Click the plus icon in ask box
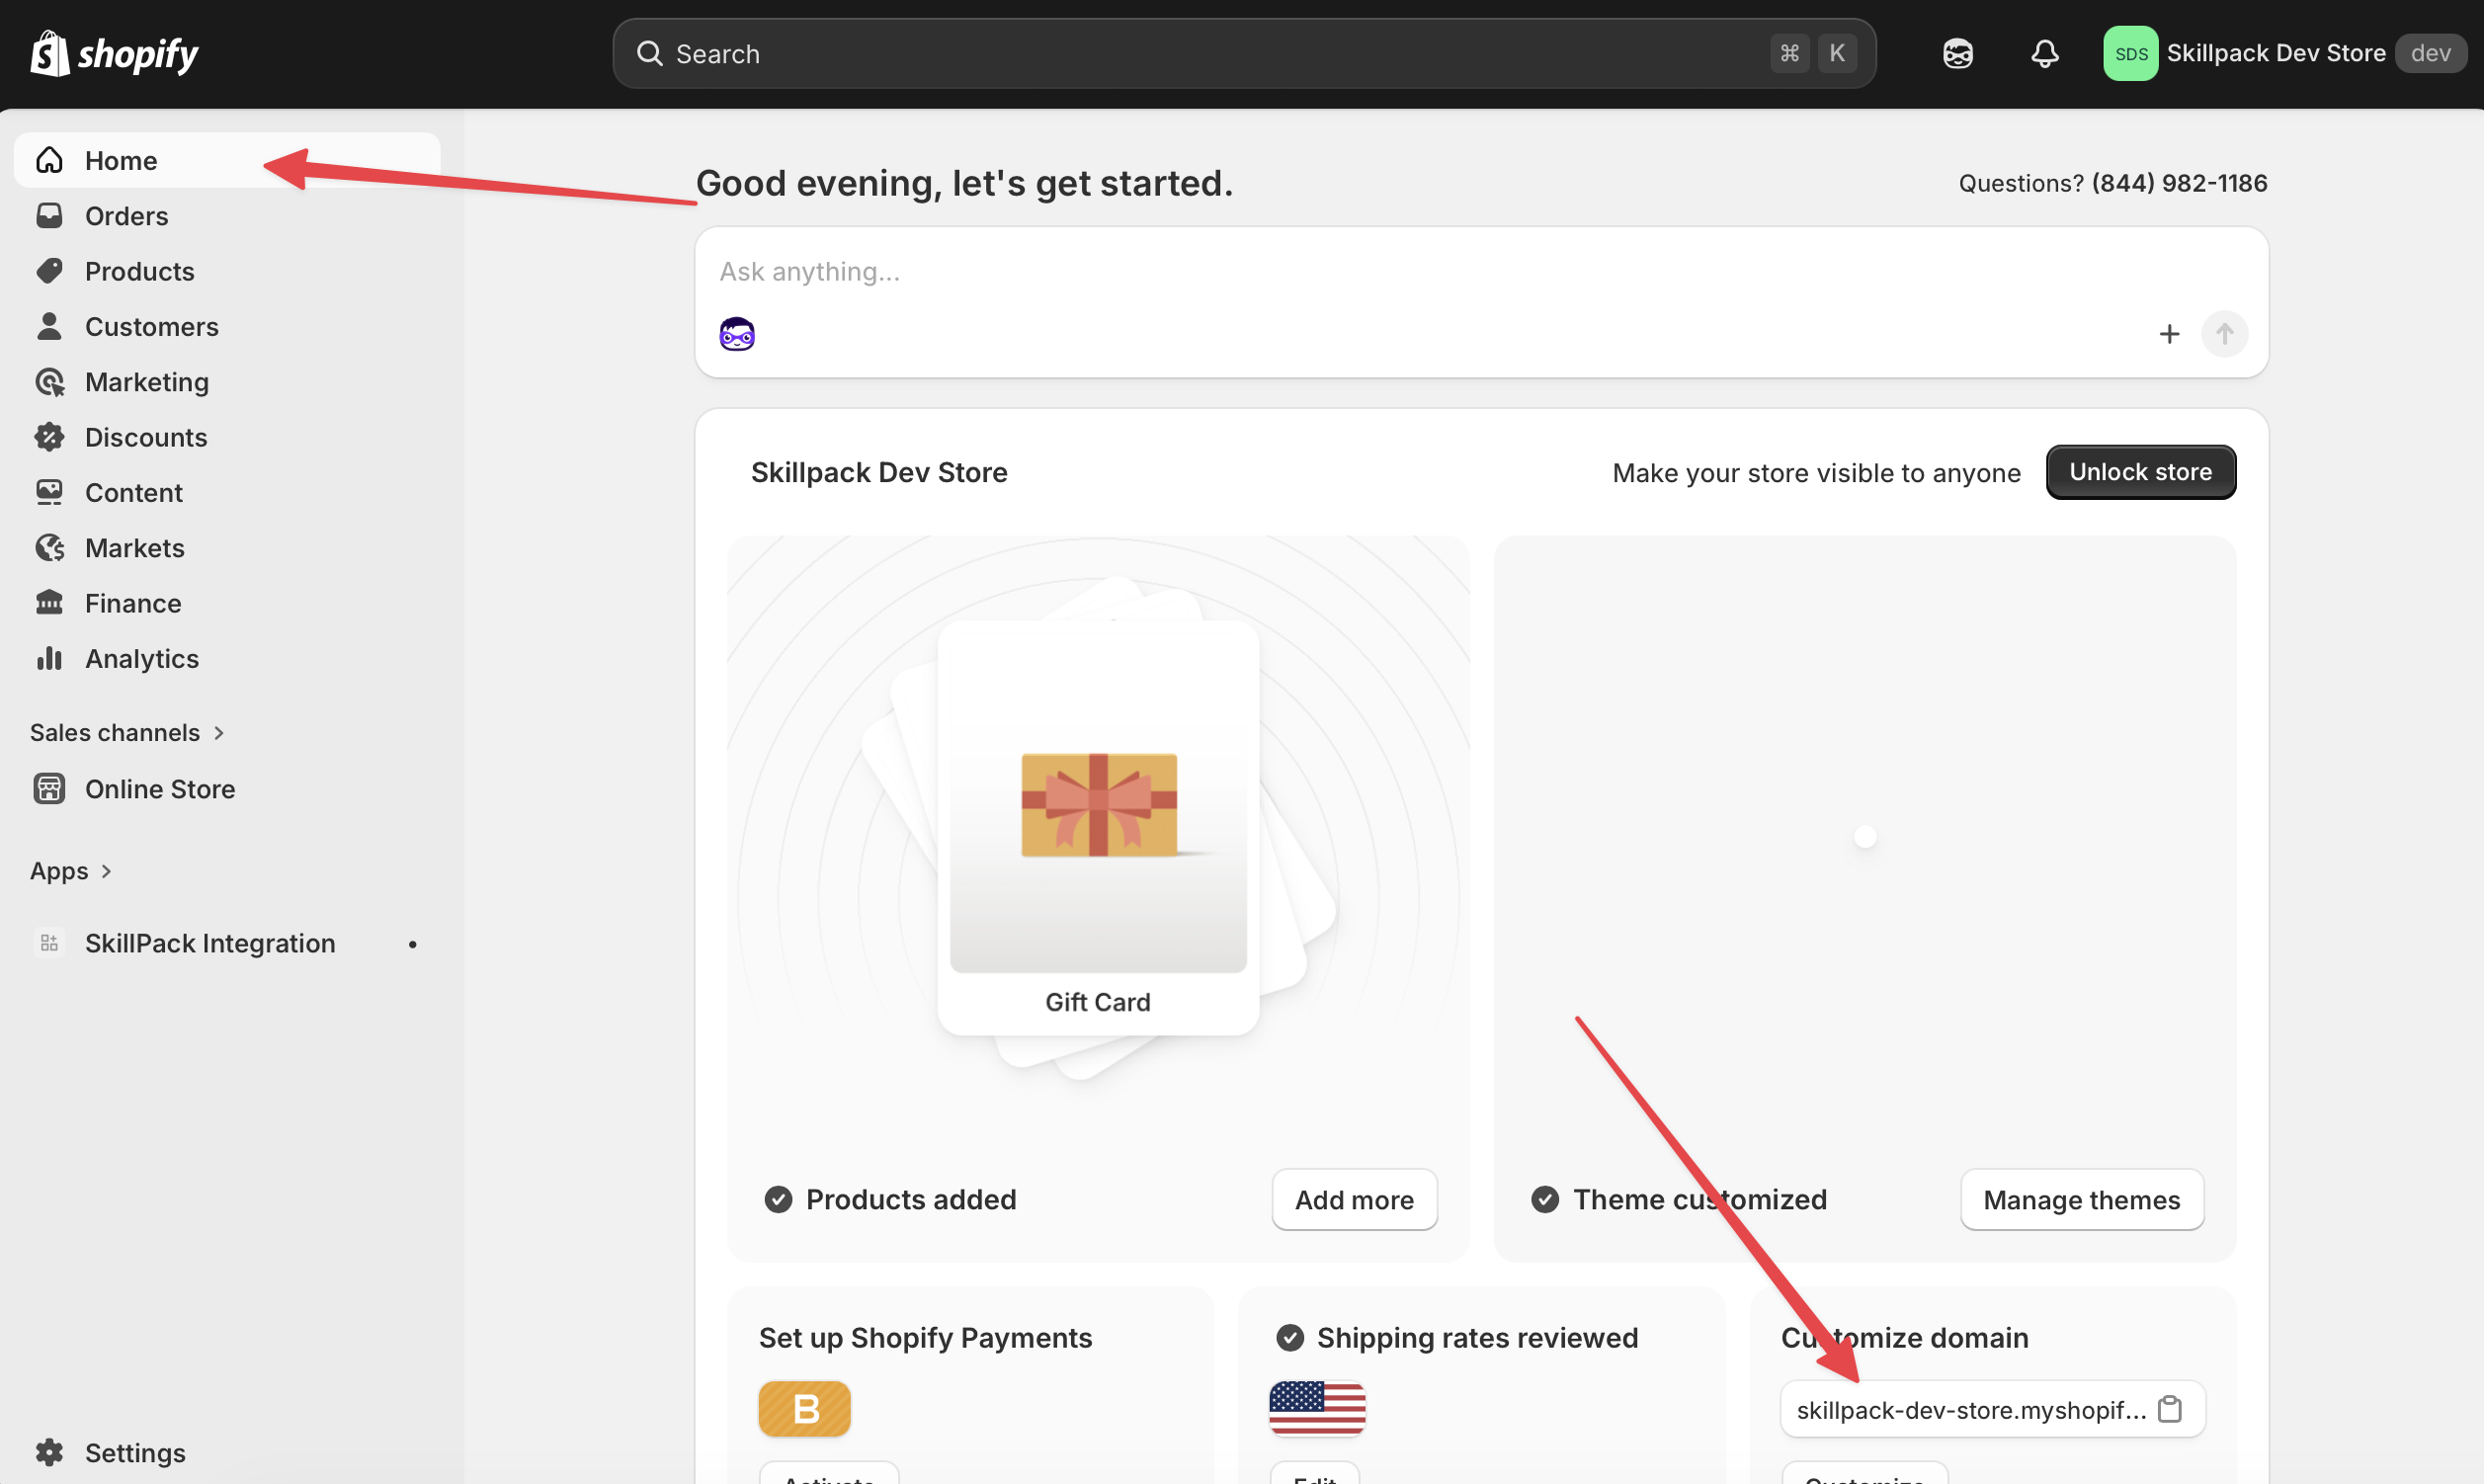Image resolution: width=2484 pixels, height=1484 pixels. pos(2168,334)
